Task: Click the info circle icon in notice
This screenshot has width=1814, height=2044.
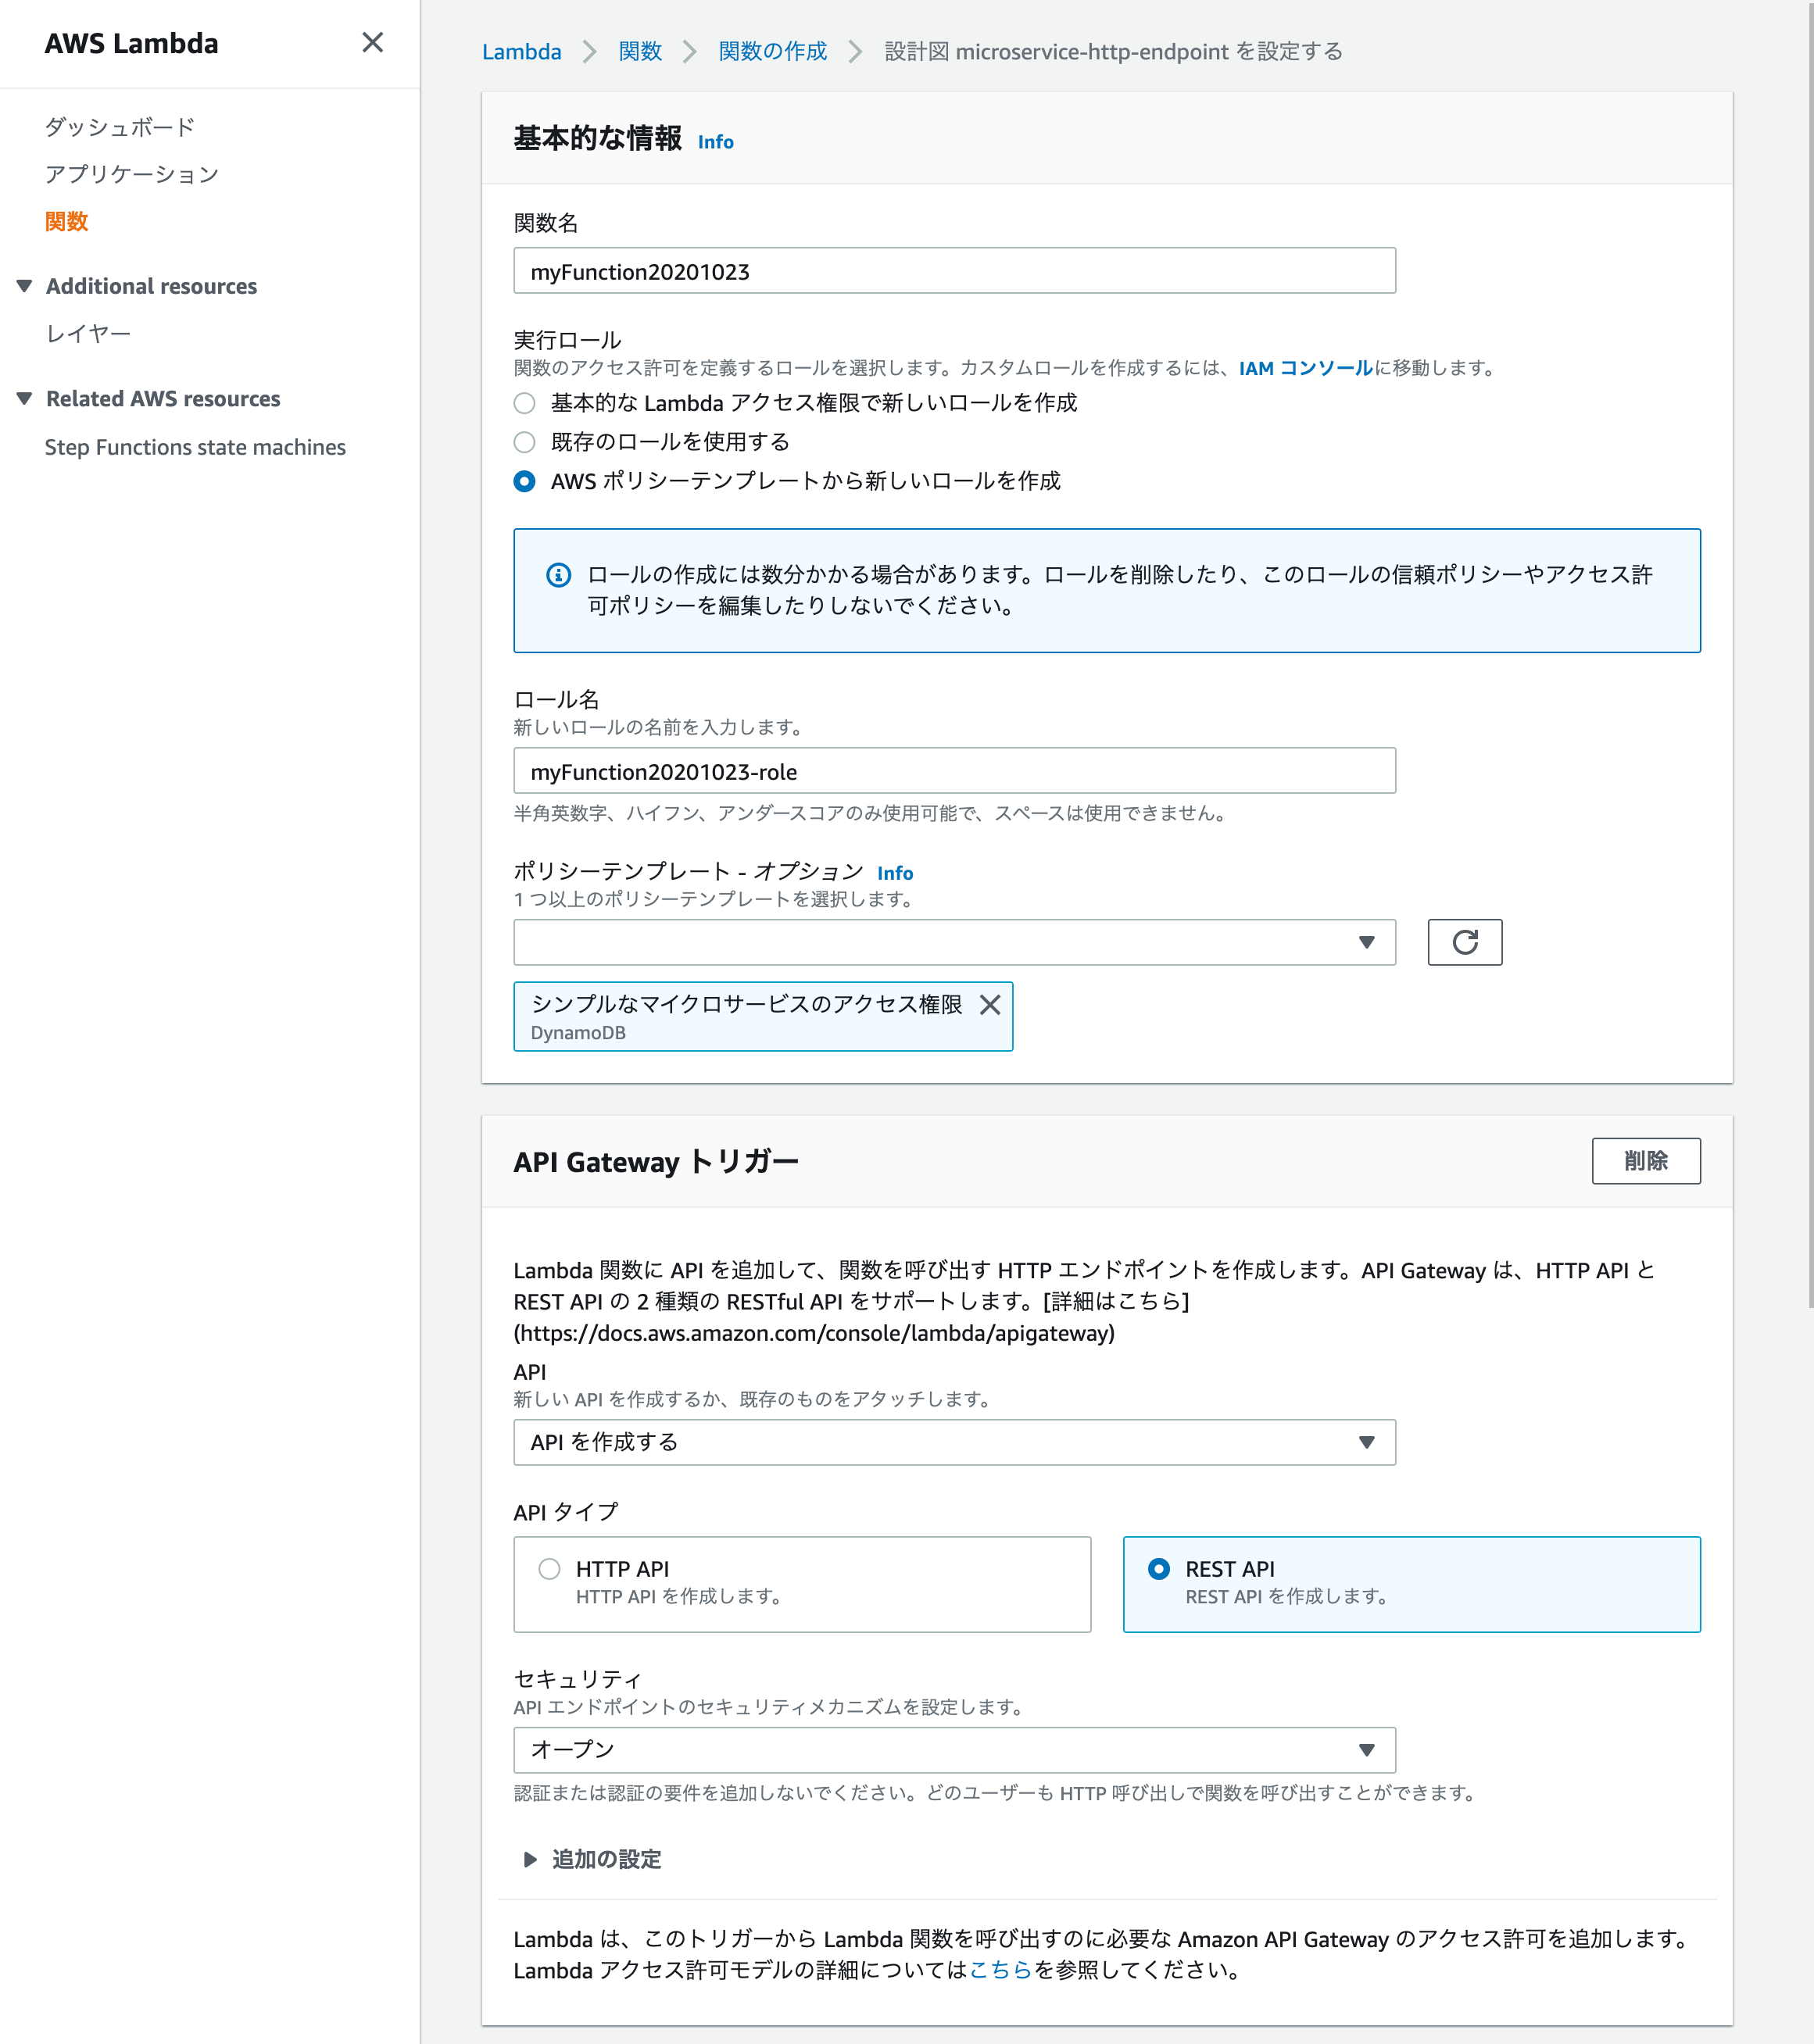Action: point(558,575)
